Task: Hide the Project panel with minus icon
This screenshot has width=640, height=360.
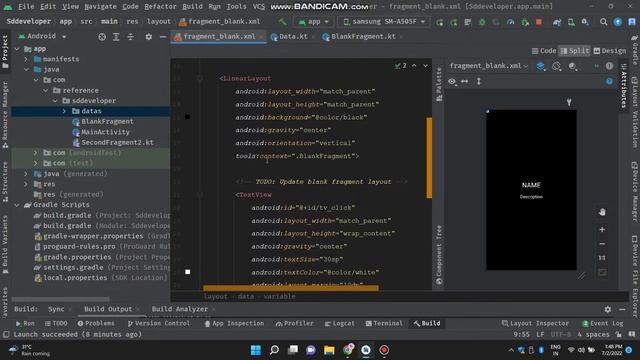Action: coord(162,37)
